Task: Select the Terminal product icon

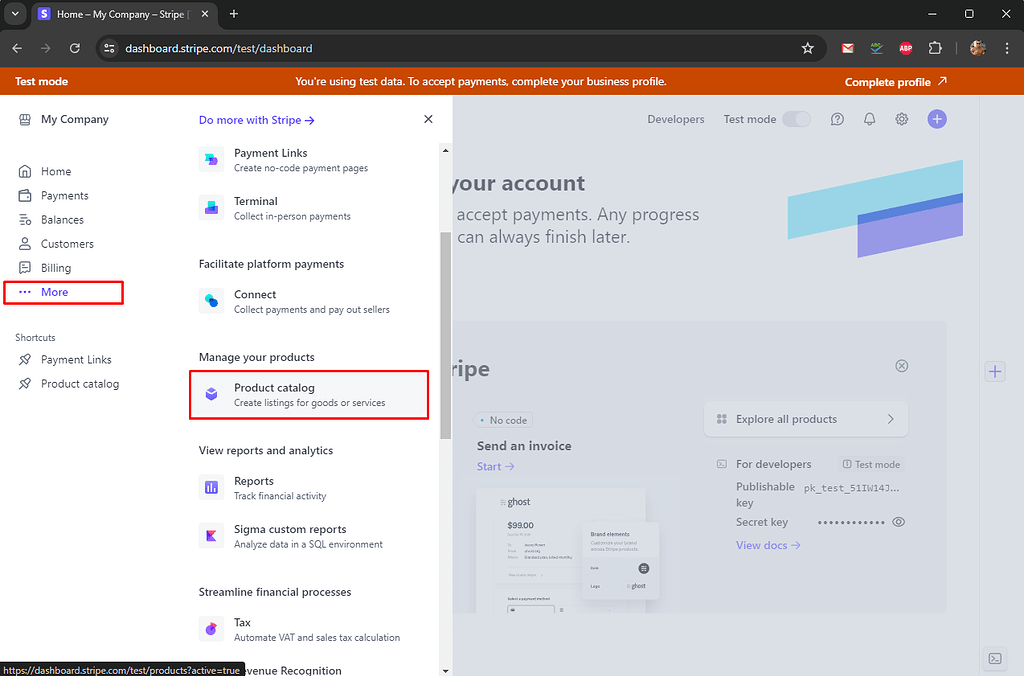Action: 210,207
